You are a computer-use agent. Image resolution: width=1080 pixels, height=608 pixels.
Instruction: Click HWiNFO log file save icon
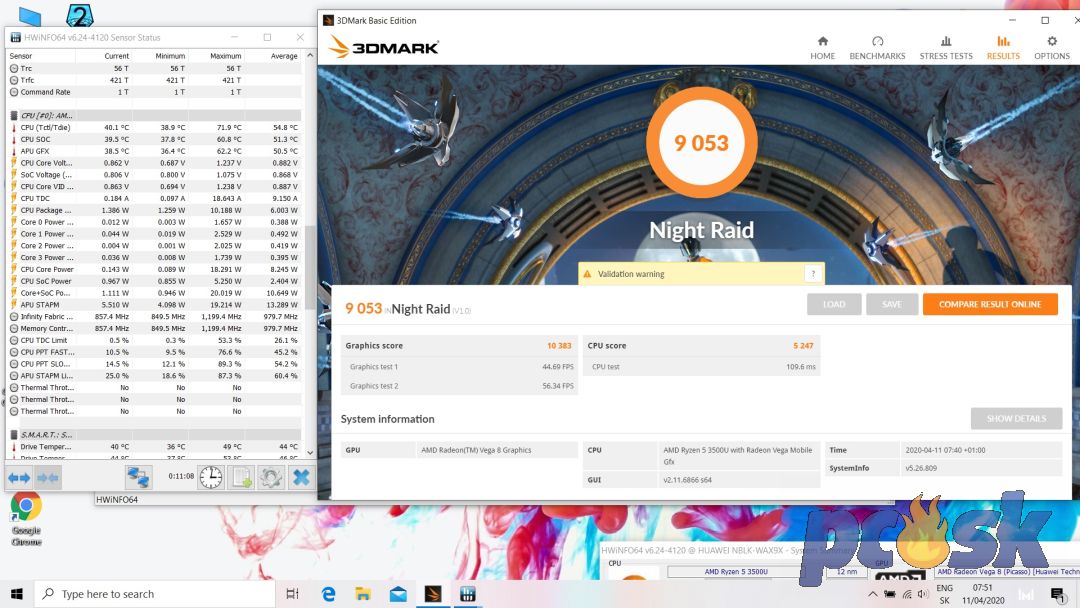coord(242,477)
